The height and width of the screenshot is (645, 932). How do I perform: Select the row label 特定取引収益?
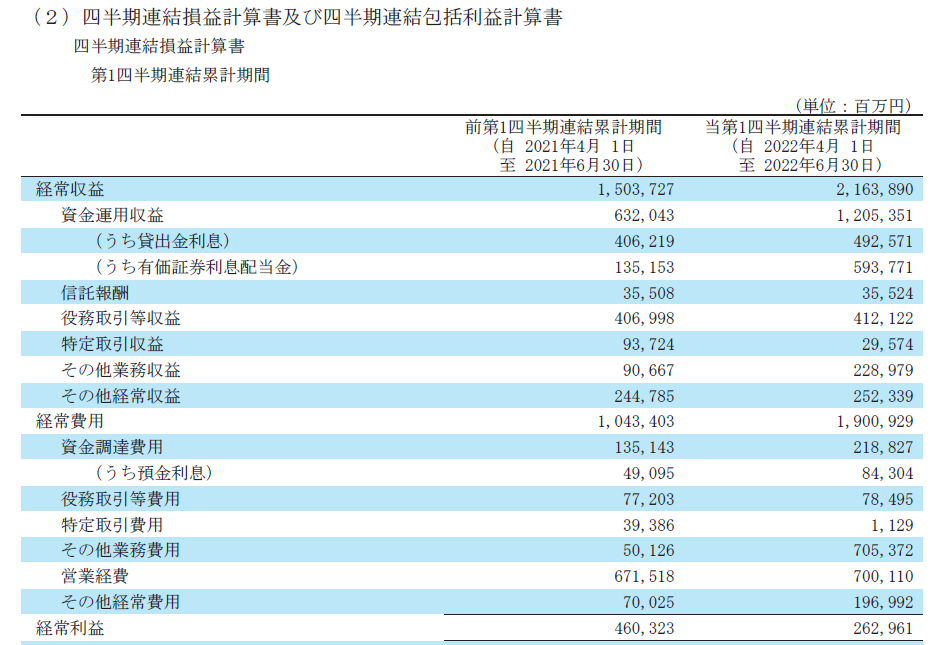[x=112, y=344]
